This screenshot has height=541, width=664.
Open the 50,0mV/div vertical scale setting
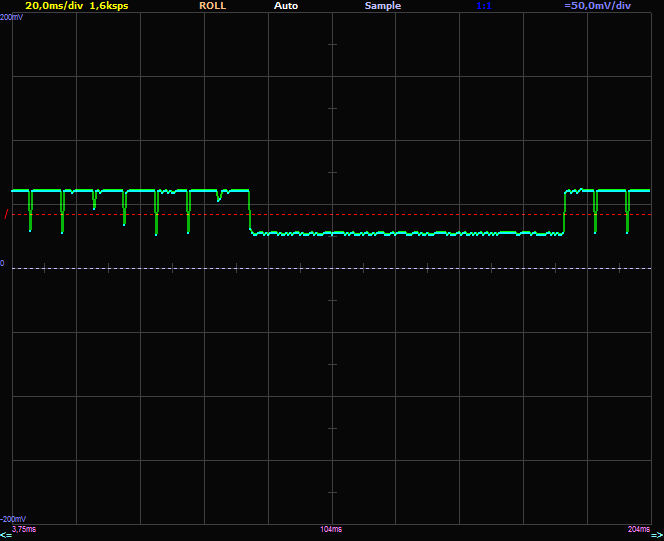597,6
